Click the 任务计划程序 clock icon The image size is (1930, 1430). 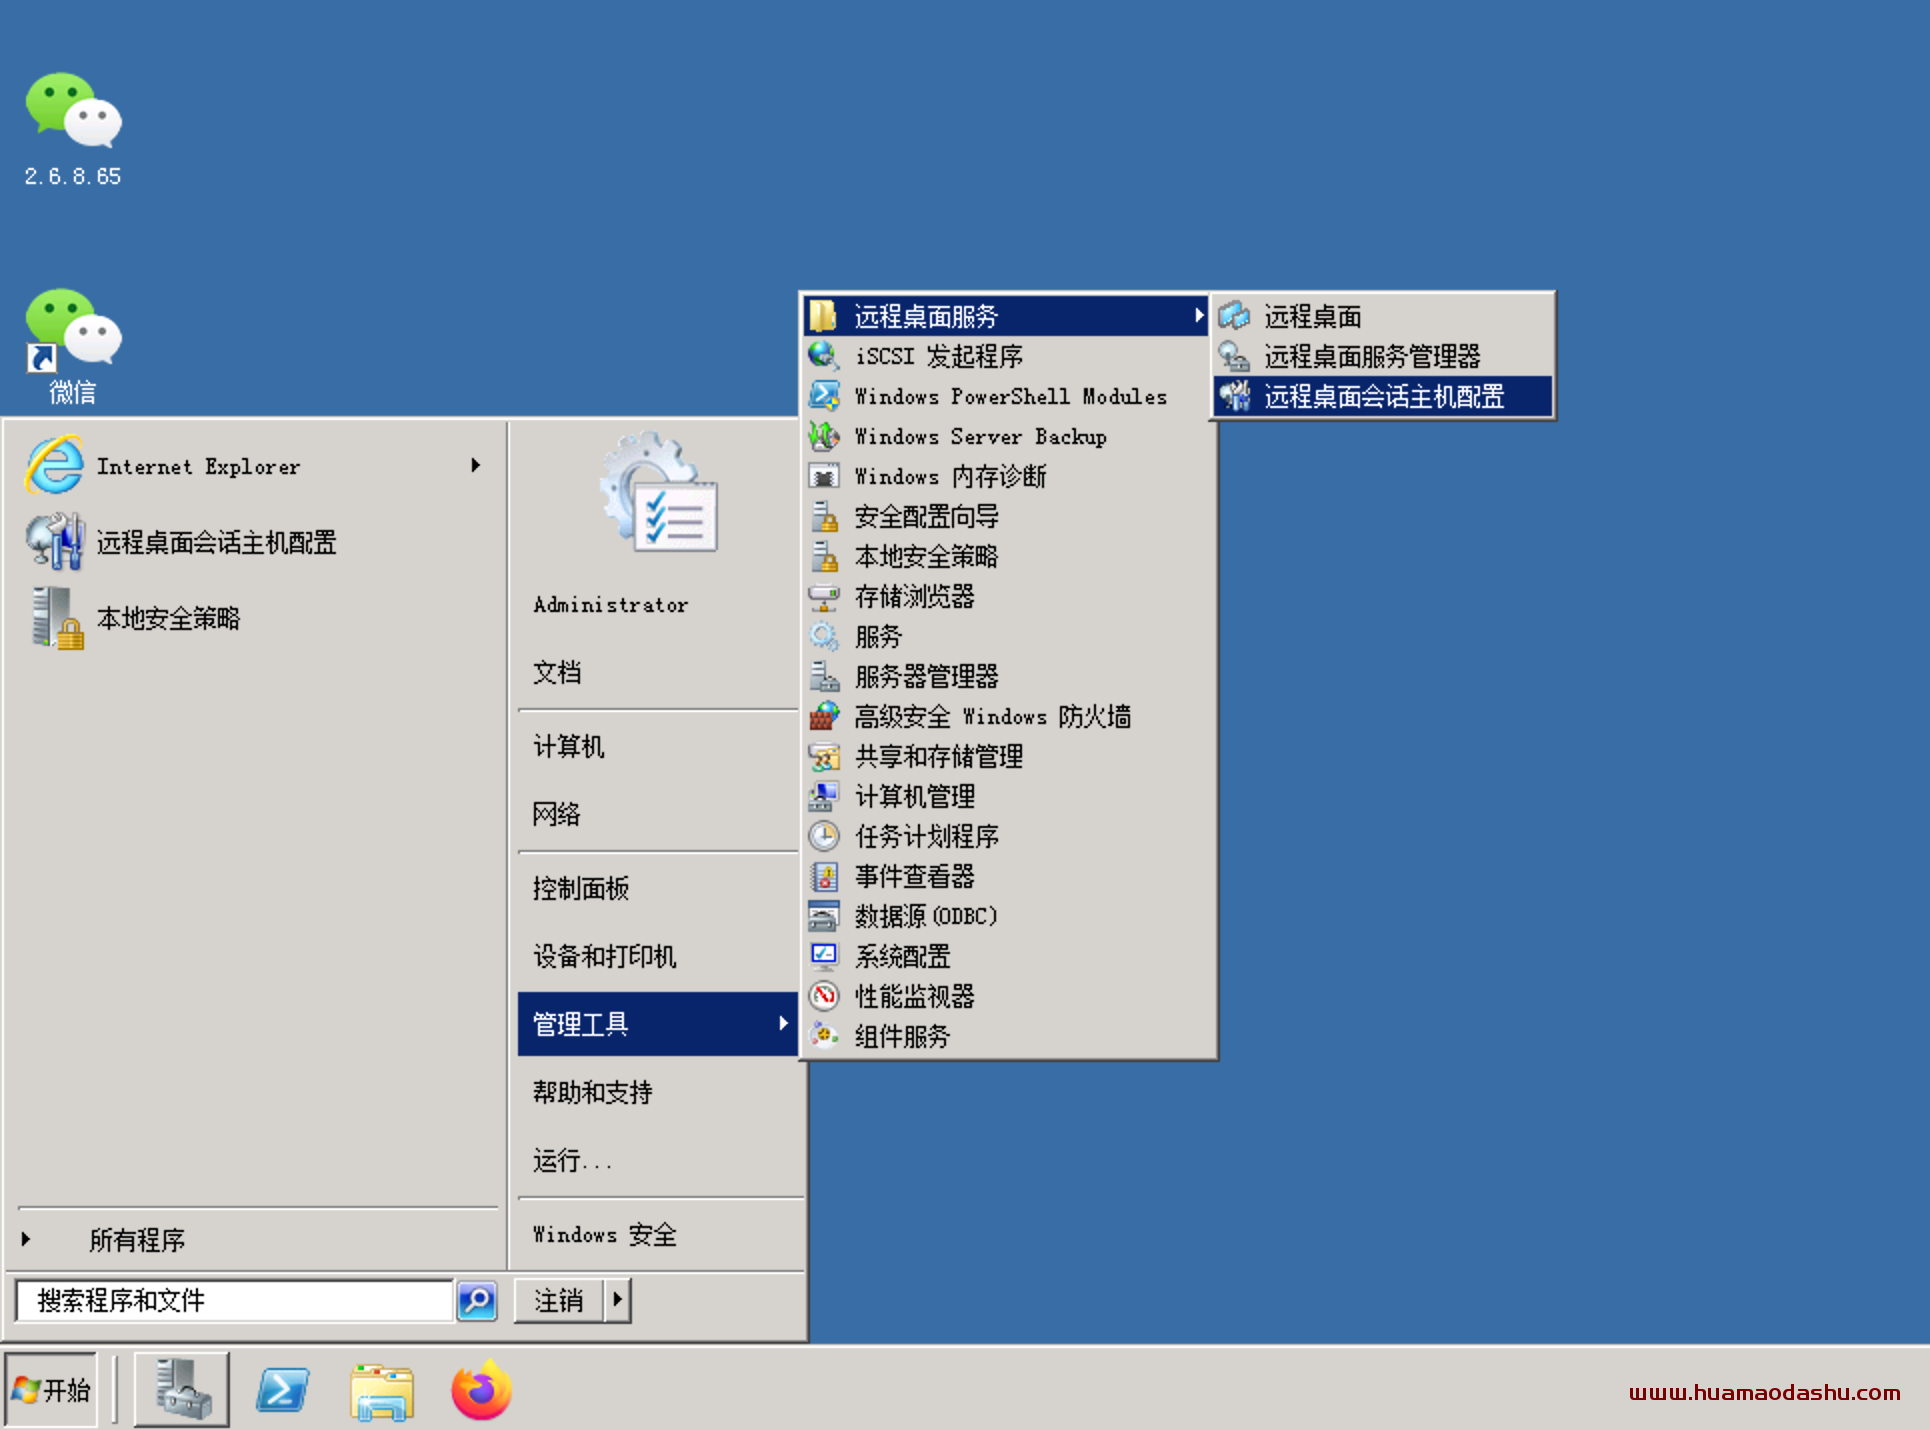[x=823, y=836]
